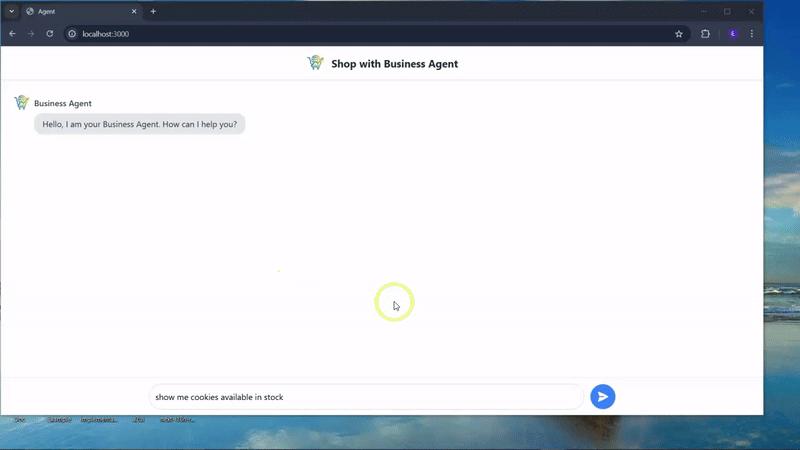This screenshot has height=450, width=800.
Task: Close the Agent tab
Action: pos(134,11)
